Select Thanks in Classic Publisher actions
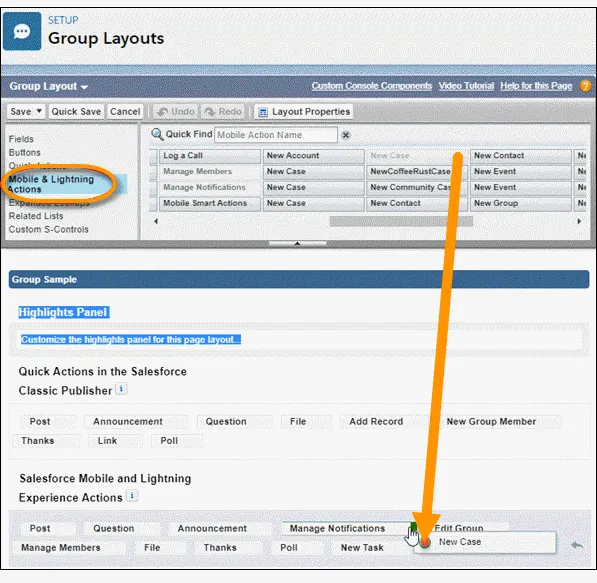 (x=46, y=441)
